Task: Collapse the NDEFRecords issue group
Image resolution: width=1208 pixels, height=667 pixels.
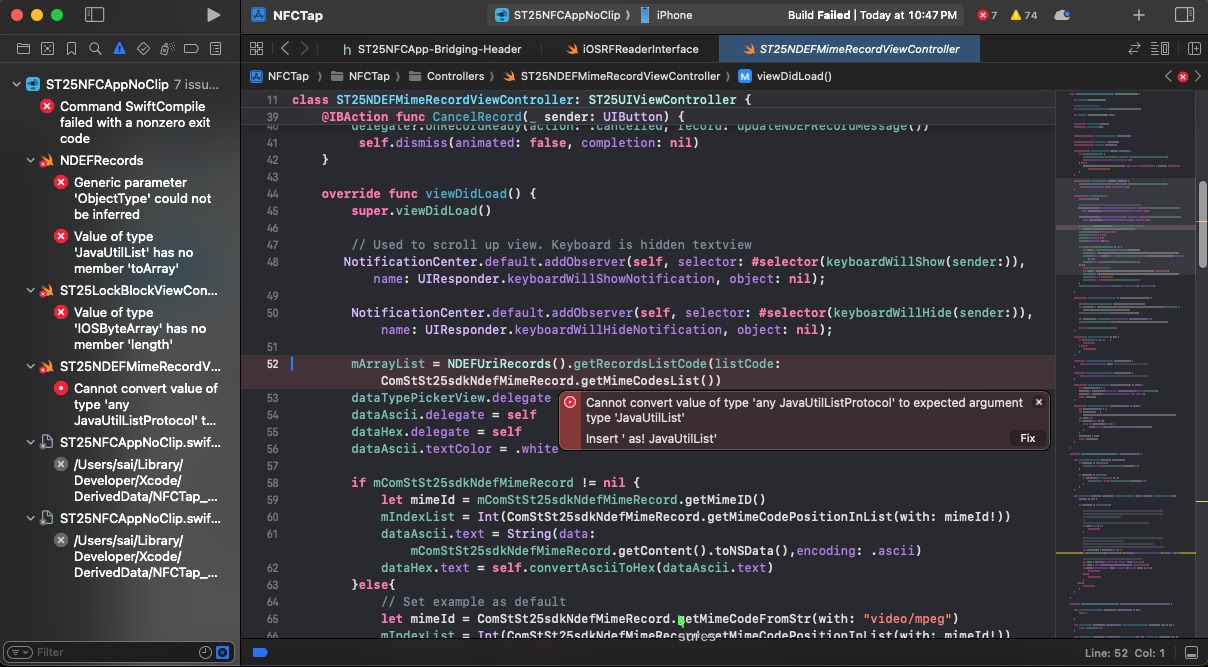Action: [x=30, y=161]
